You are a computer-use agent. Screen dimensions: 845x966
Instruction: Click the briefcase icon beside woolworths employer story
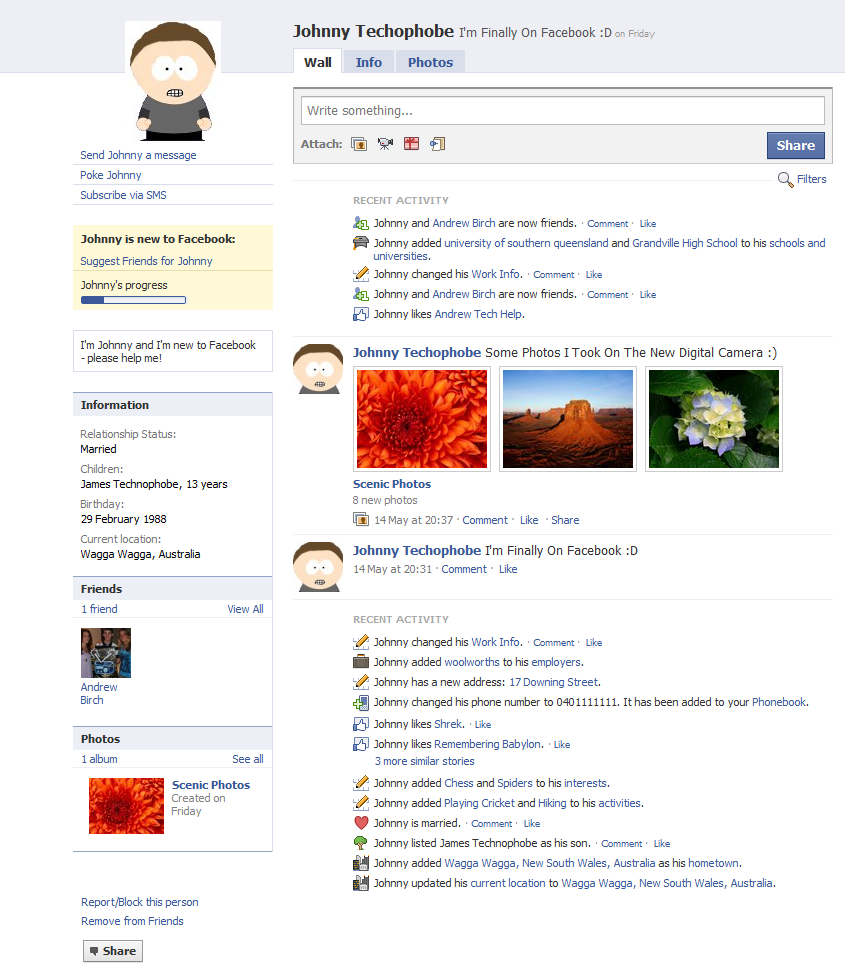tap(361, 662)
